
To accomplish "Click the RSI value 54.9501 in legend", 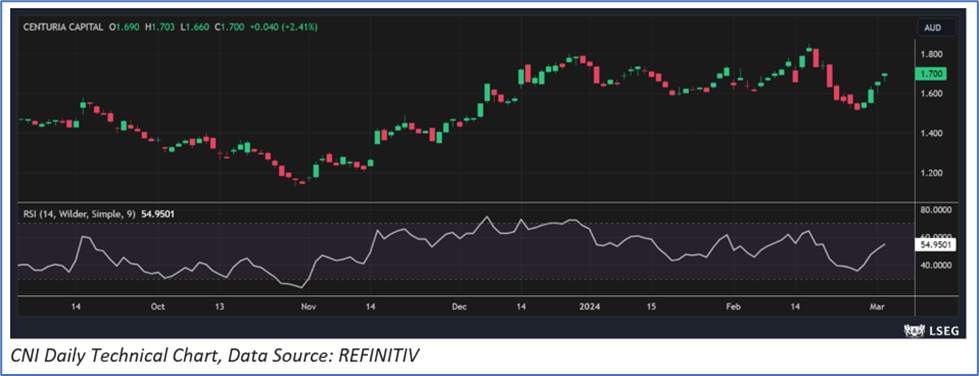I will [157, 214].
